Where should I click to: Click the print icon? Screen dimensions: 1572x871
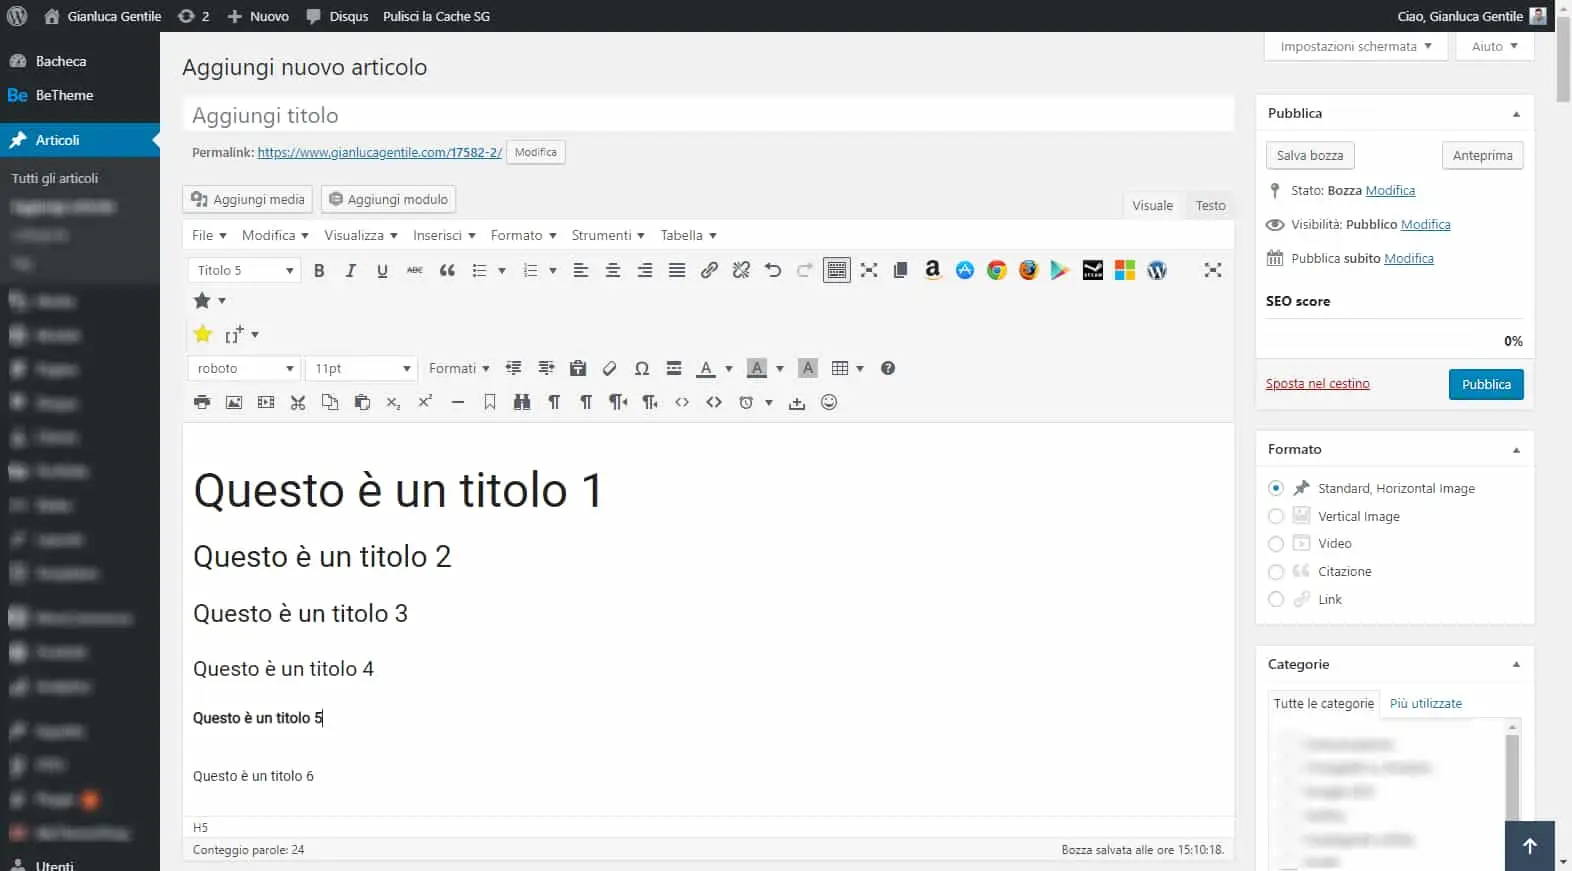(202, 402)
